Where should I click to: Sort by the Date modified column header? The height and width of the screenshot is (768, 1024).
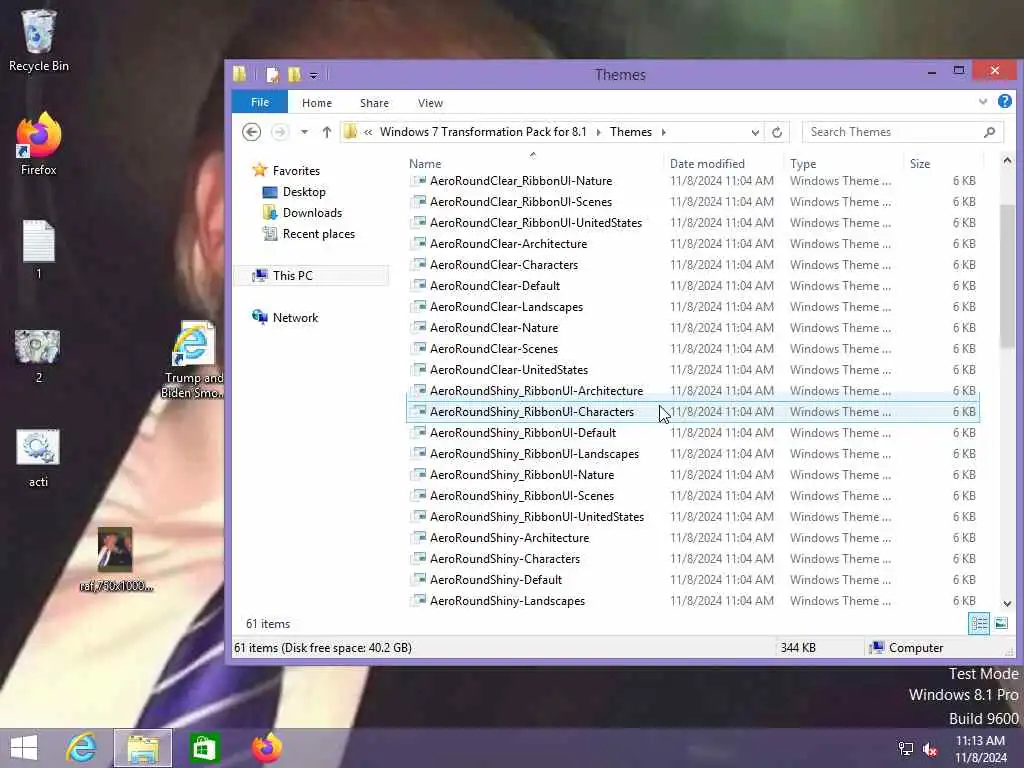coord(707,164)
